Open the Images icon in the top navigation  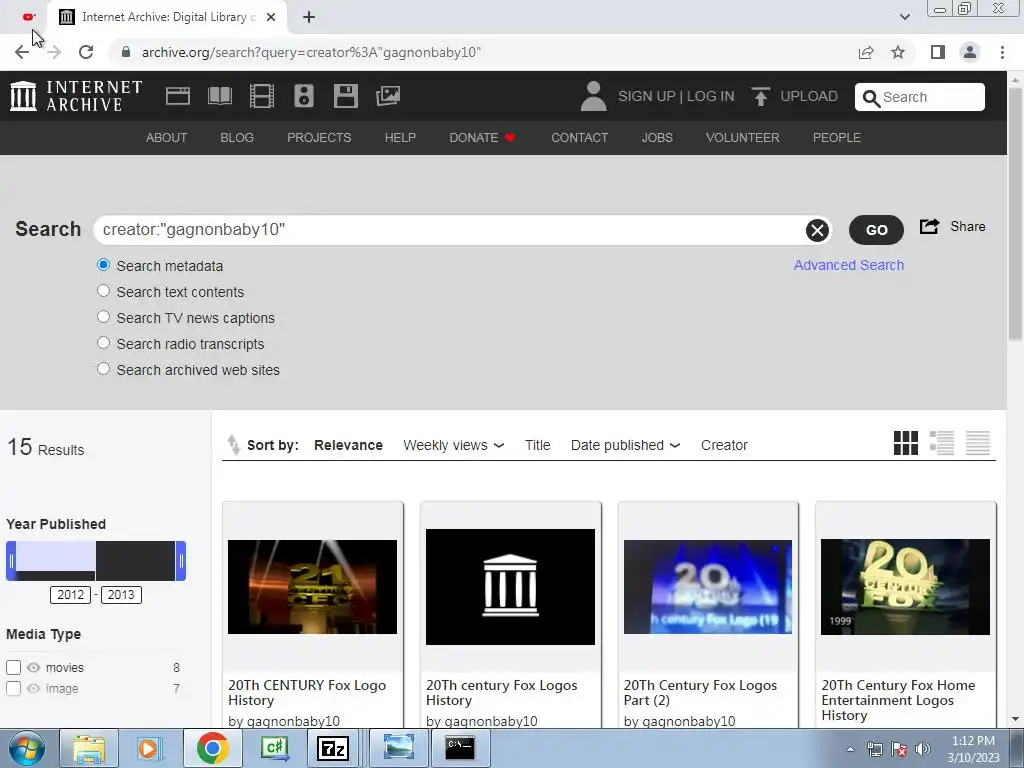click(x=388, y=96)
